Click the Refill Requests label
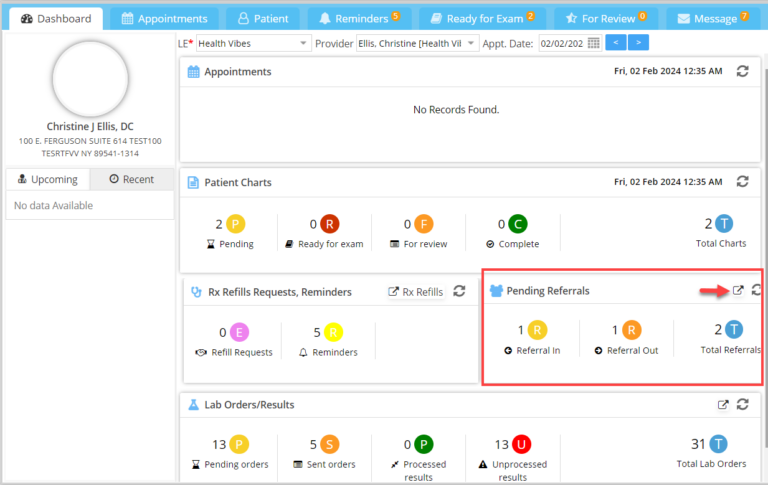The image size is (768, 485). click(242, 352)
